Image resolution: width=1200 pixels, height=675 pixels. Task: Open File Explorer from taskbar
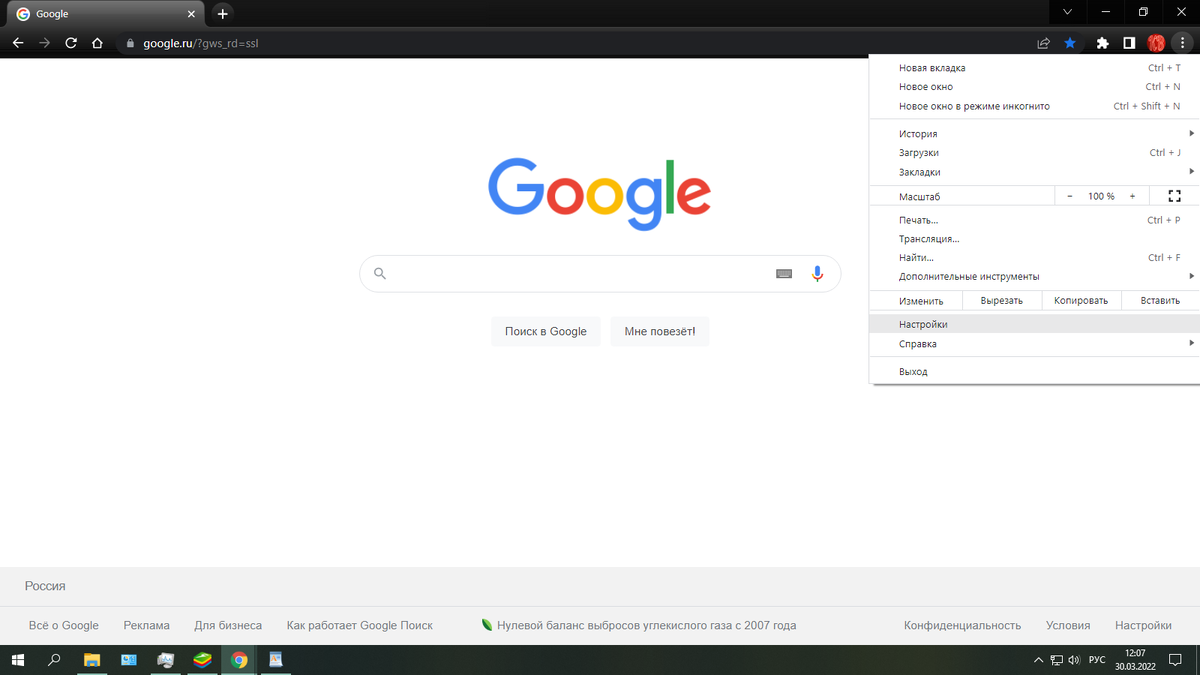point(92,660)
